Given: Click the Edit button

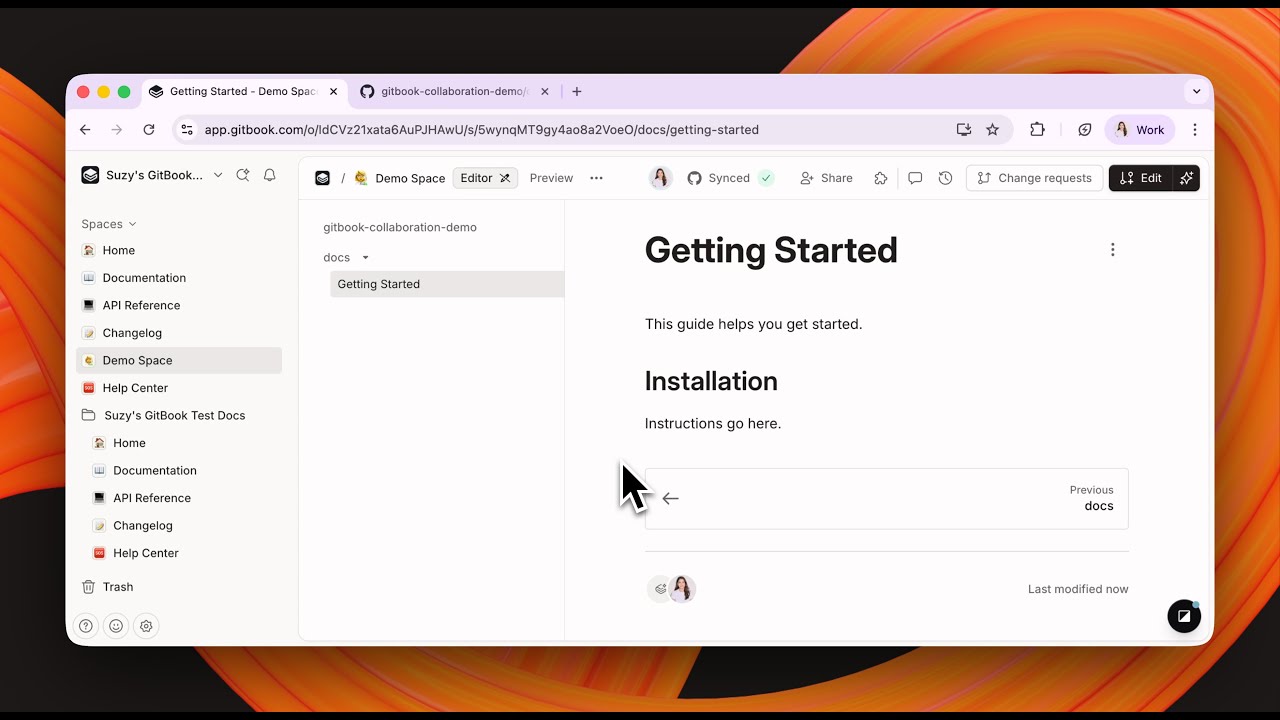Looking at the screenshot, I should [x=1141, y=178].
